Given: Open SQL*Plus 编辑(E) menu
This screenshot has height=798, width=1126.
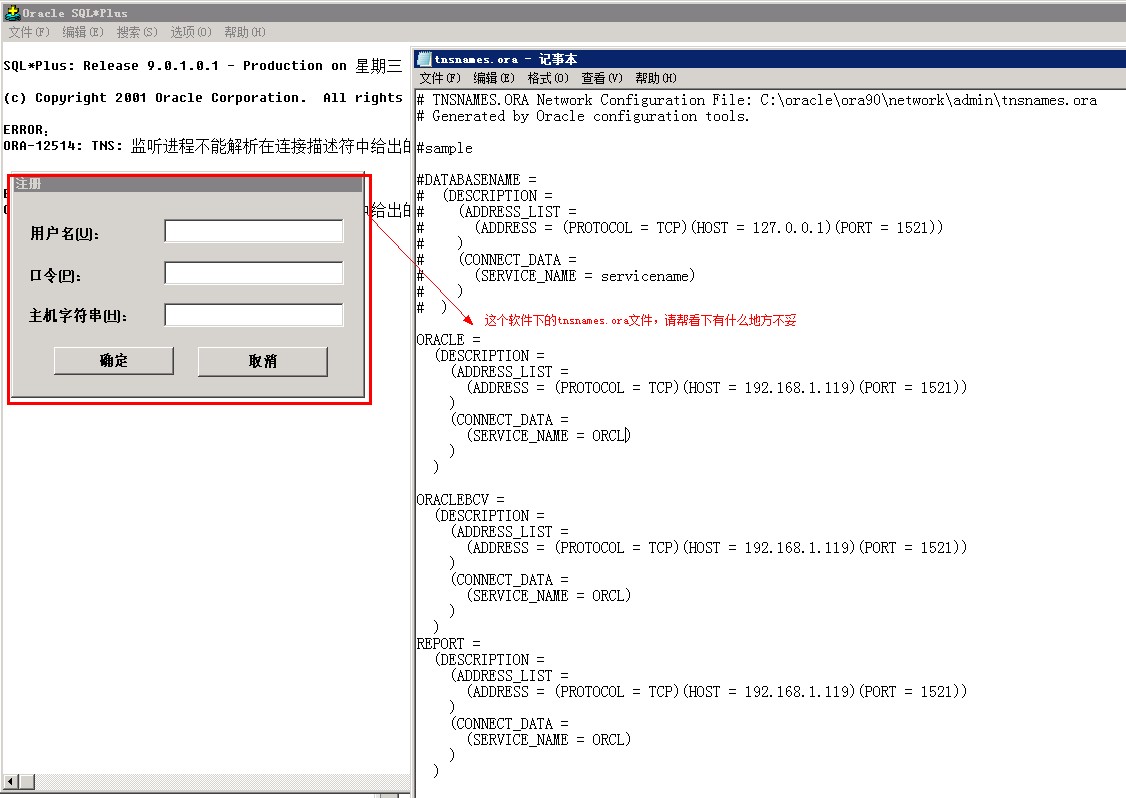Looking at the screenshot, I should click(x=83, y=32).
